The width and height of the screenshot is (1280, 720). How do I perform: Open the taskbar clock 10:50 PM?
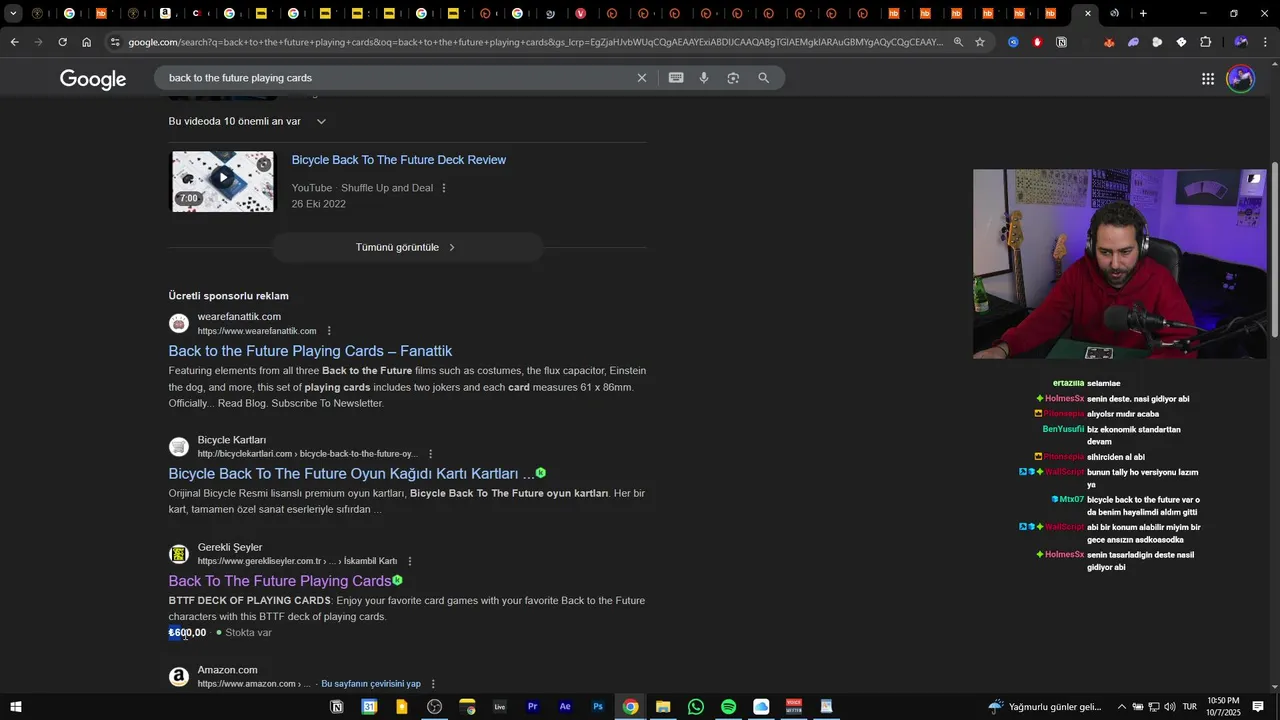click(x=1224, y=707)
